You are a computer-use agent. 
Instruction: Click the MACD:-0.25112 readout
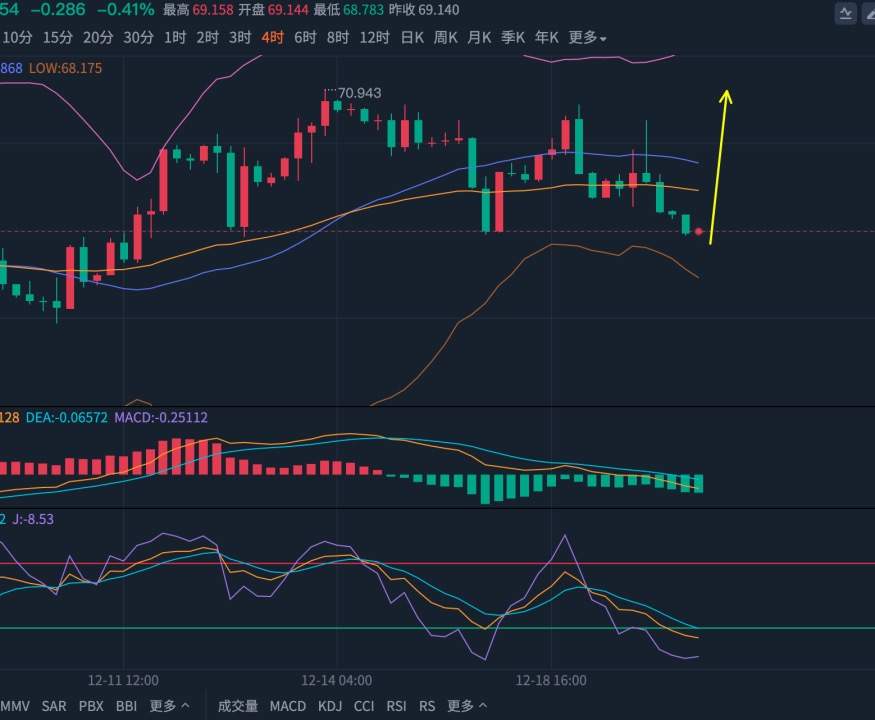(x=161, y=417)
